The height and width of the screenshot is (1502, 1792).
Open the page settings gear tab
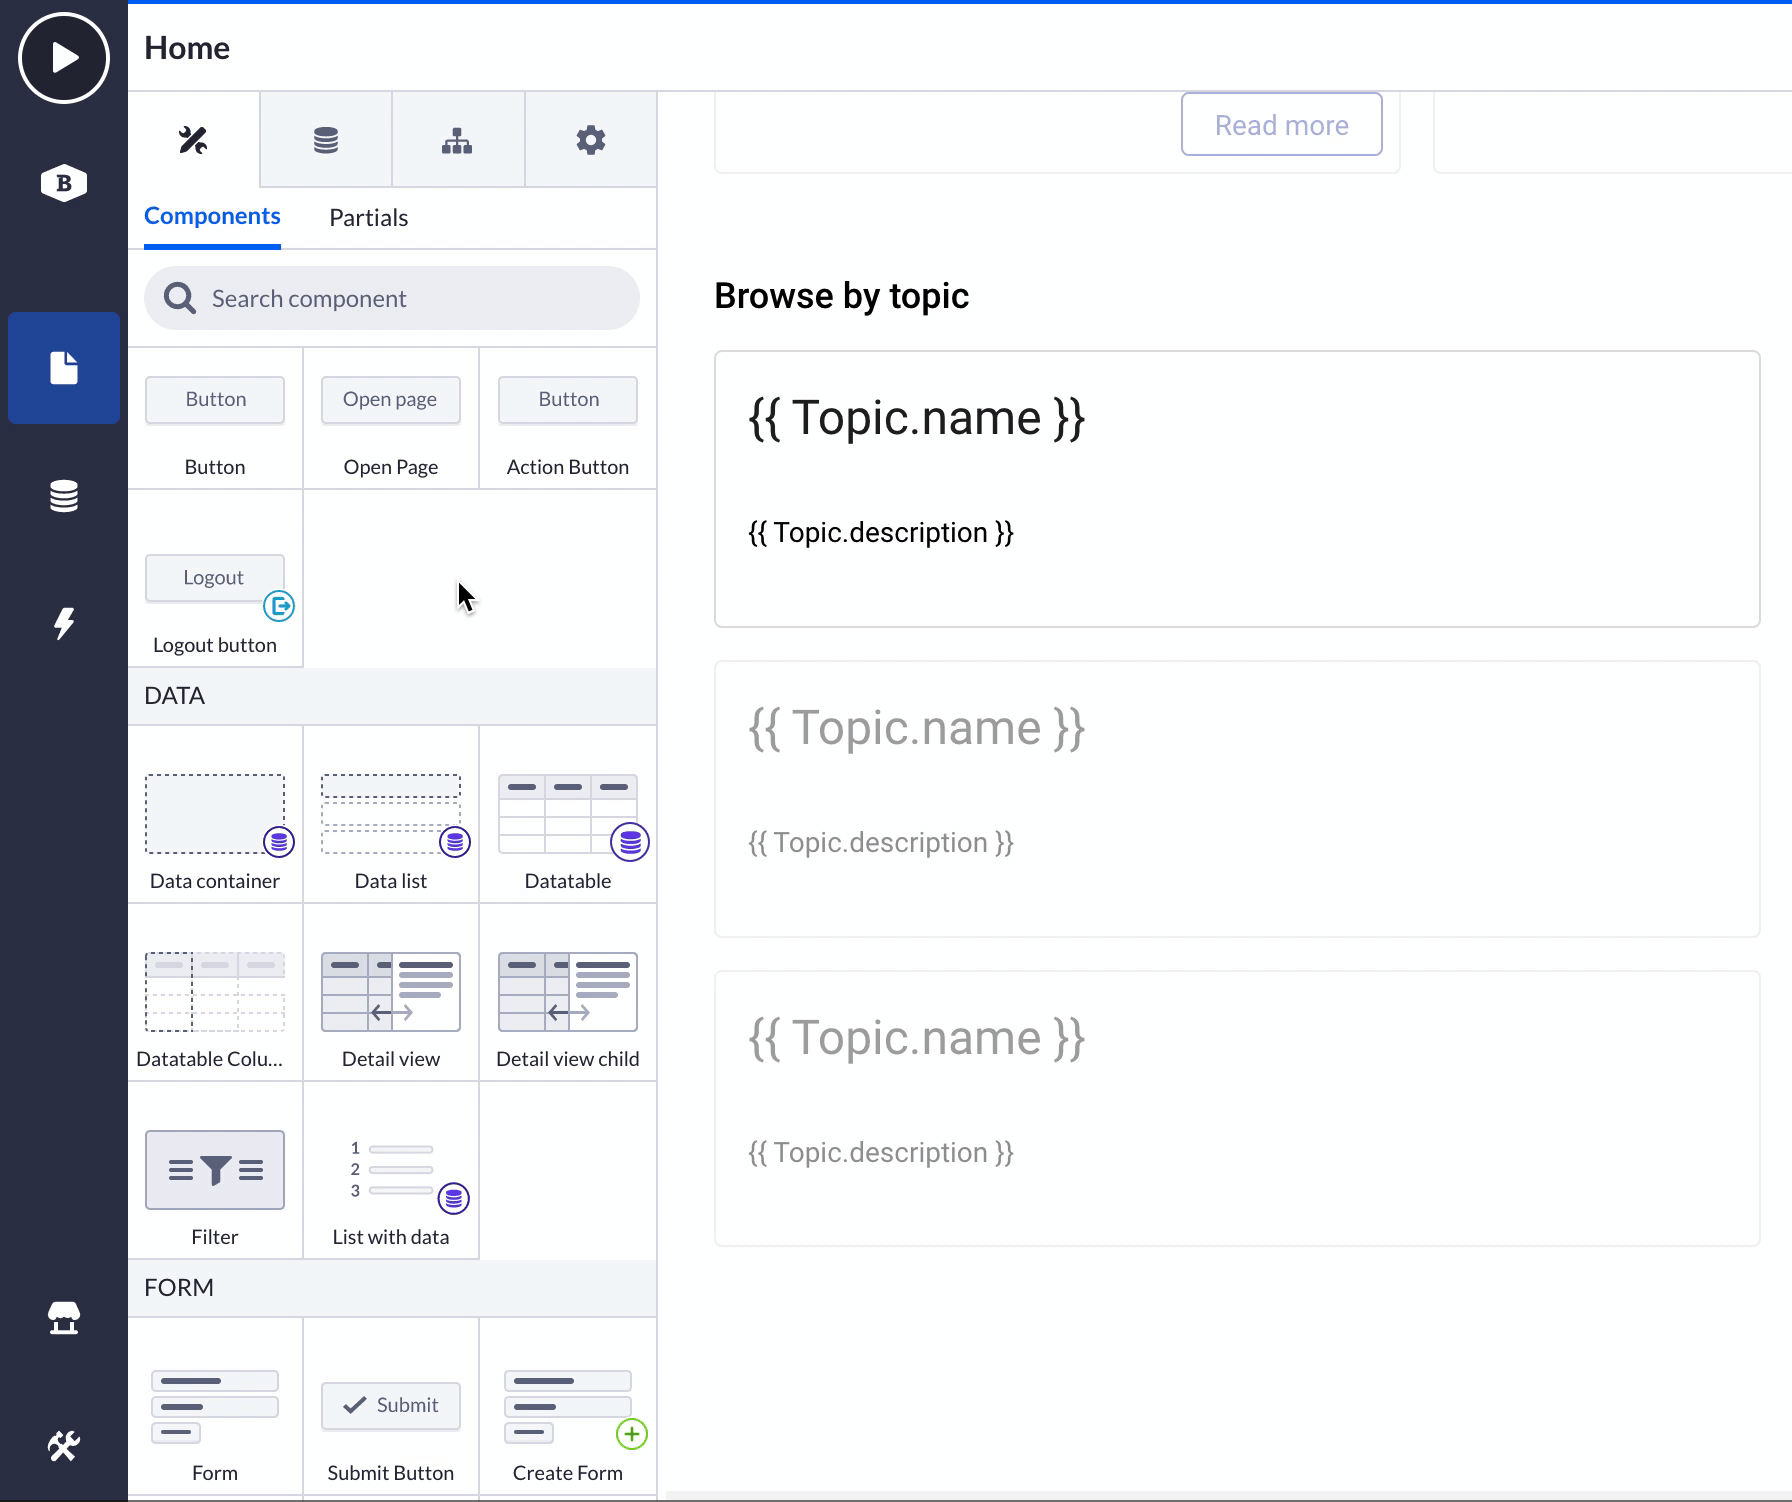(591, 140)
